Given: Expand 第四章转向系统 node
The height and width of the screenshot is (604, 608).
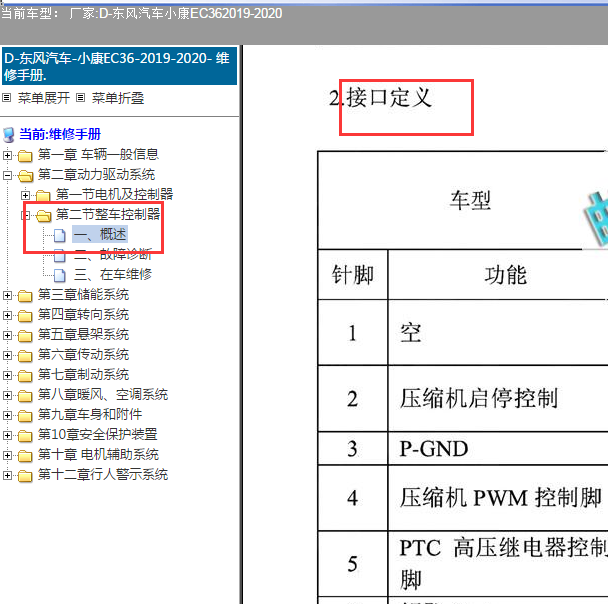Looking at the screenshot, I should (7, 316).
